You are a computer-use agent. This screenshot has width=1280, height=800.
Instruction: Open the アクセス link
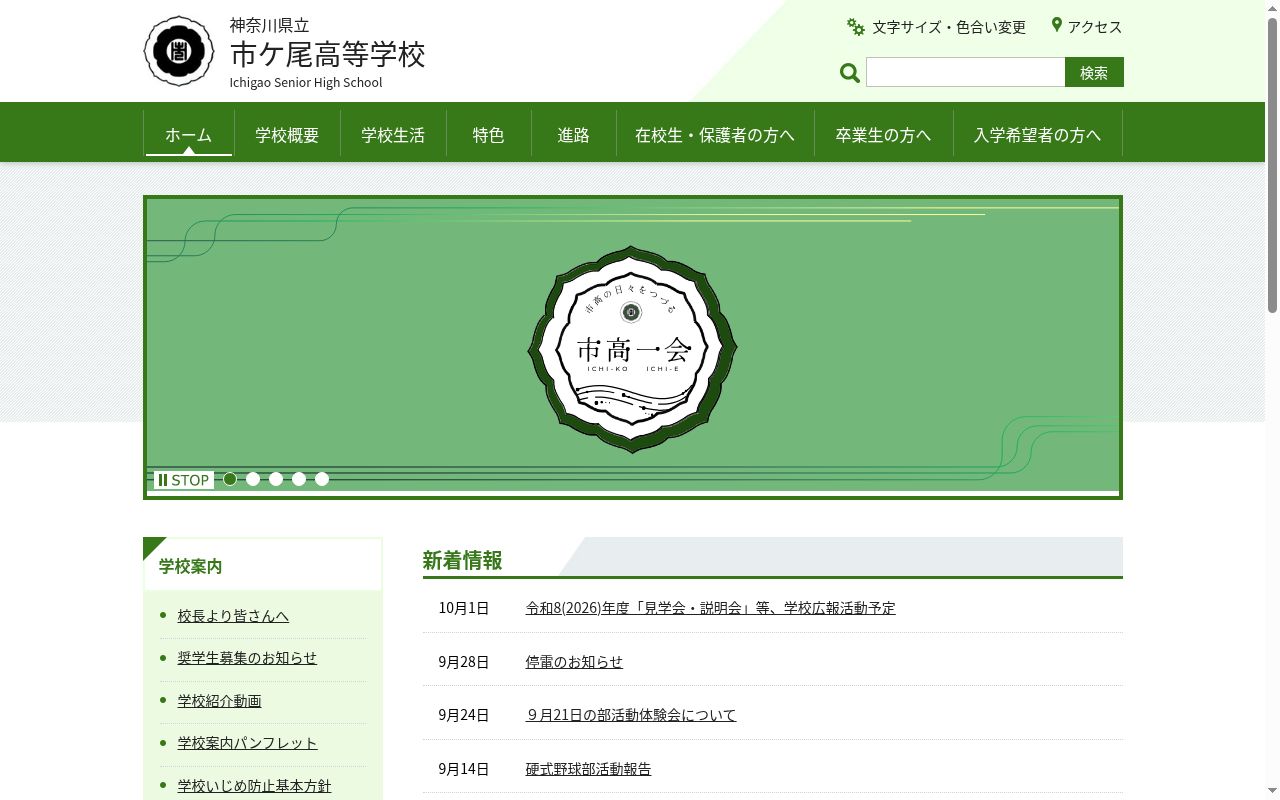click(x=1095, y=27)
